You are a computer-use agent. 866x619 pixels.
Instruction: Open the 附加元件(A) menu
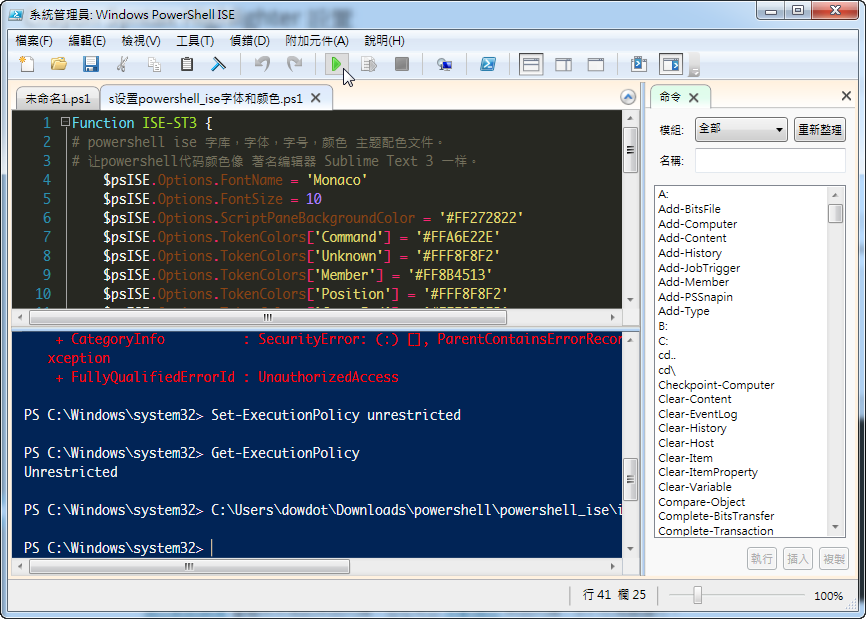pyautogui.click(x=317, y=40)
